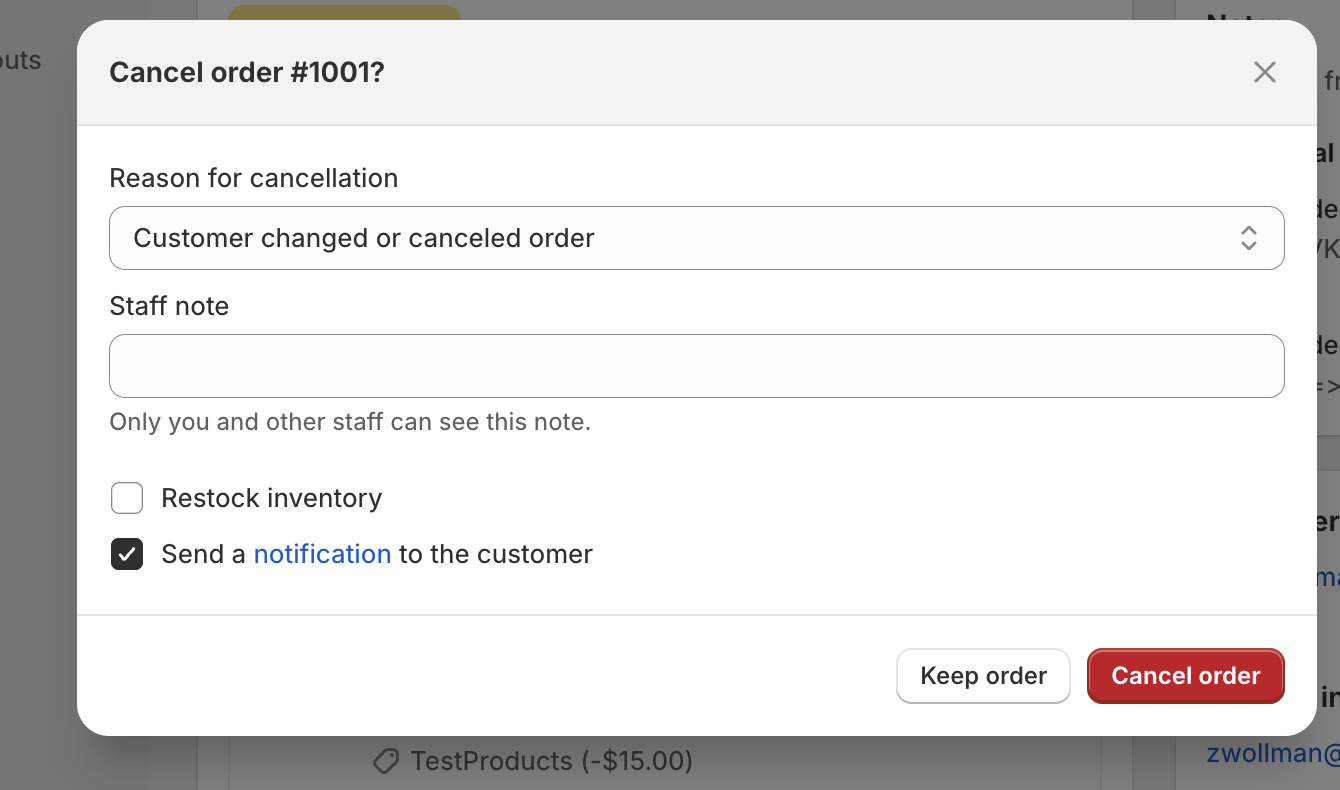Click the Cancel order #1001? dialog title

(x=247, y=72)
